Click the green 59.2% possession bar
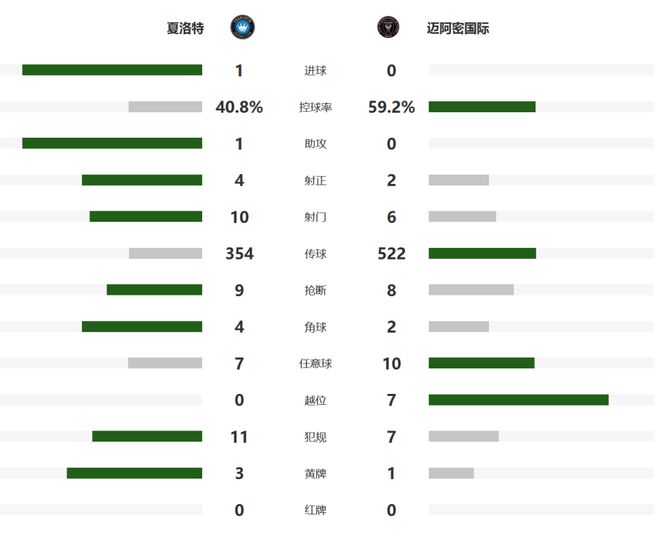This screenshot has height=542, width=660. pos(482,107)
